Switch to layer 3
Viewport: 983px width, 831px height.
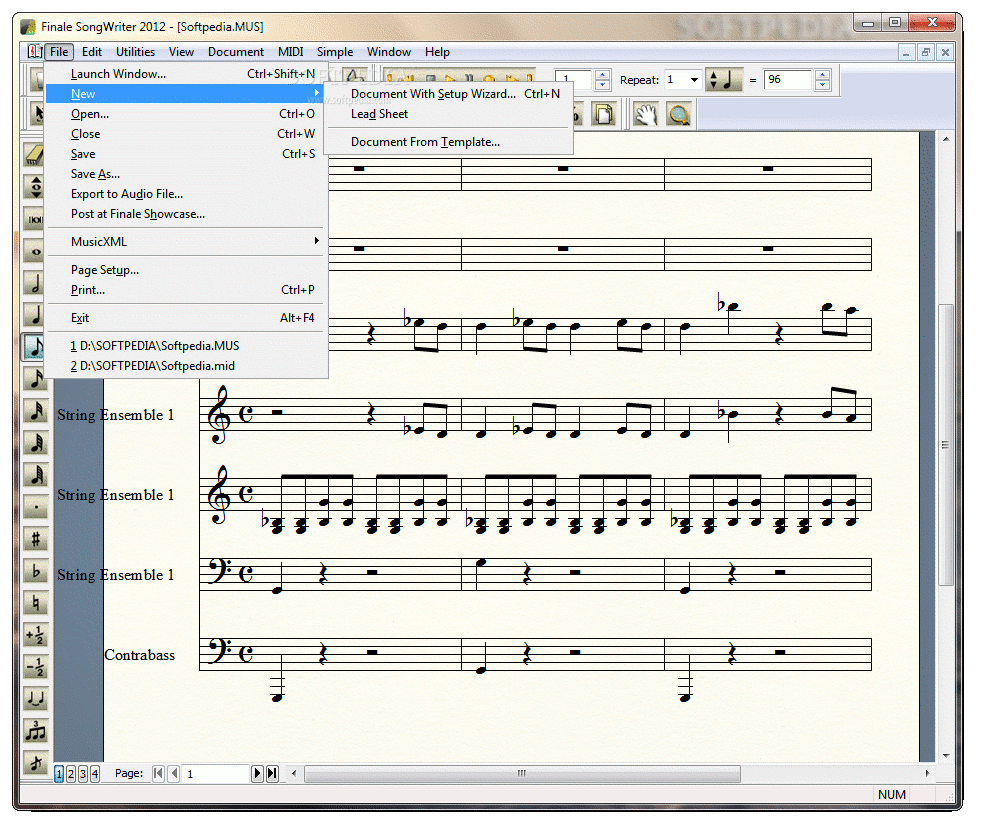(x=83, y=774)
